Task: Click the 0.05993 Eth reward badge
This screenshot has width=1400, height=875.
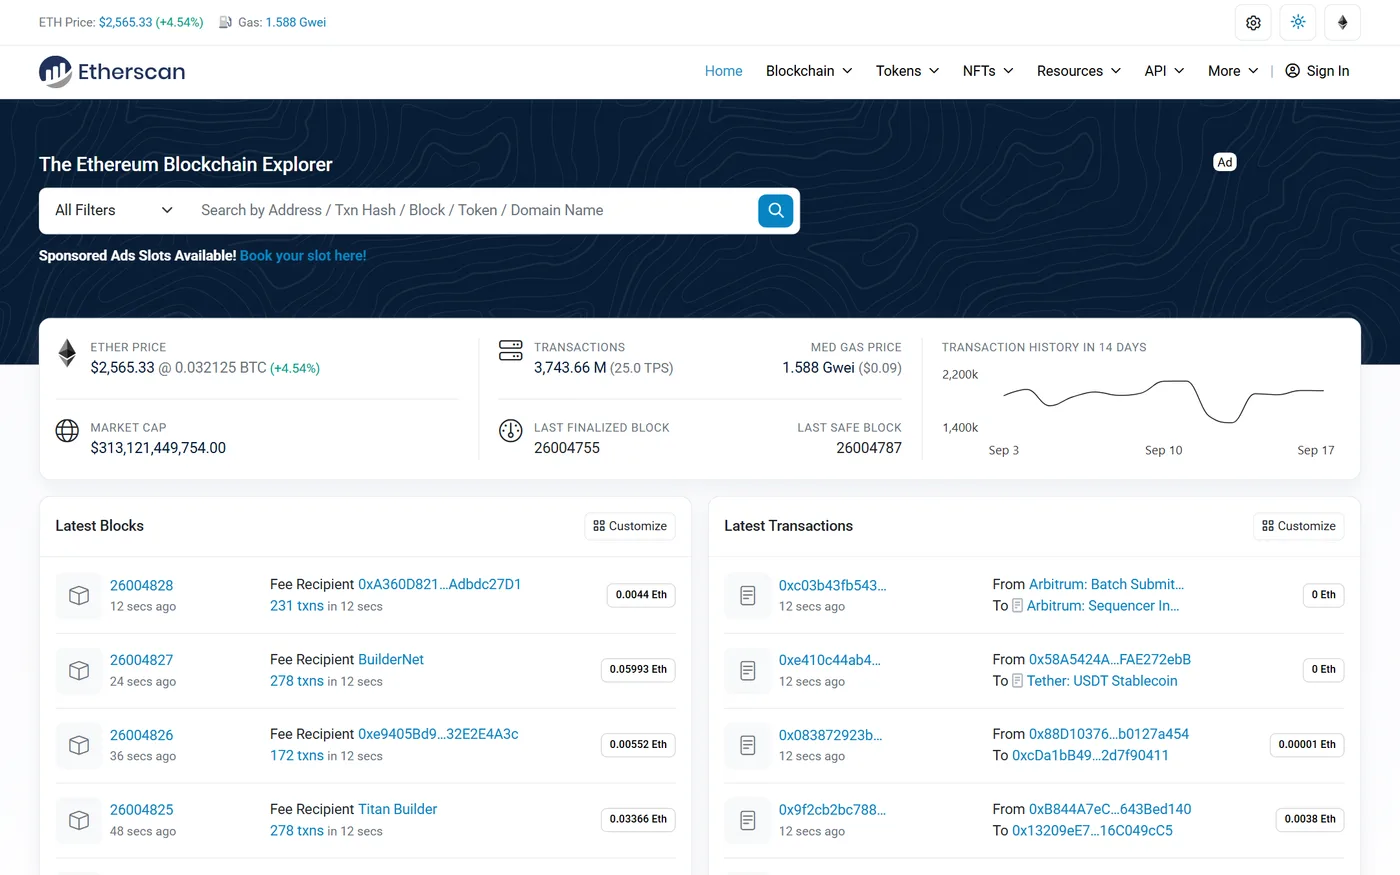Action: point(638,670)
